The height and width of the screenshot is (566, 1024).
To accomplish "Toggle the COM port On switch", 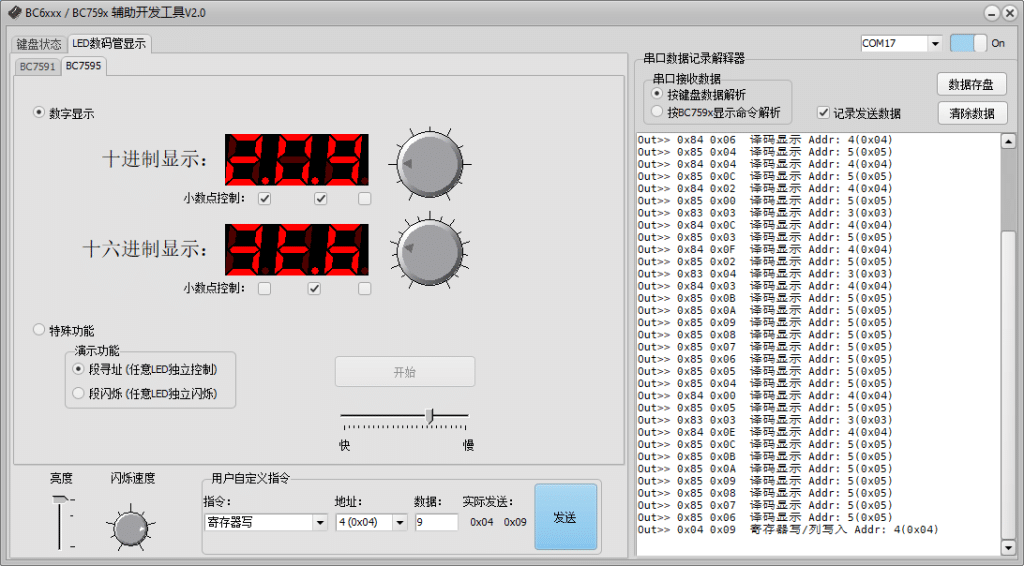I will click(968, 43).
